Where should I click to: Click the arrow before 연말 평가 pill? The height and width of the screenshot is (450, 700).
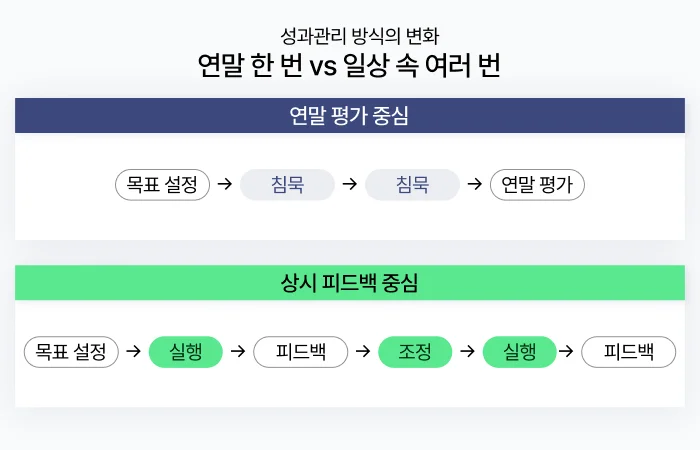coord(475,183)
